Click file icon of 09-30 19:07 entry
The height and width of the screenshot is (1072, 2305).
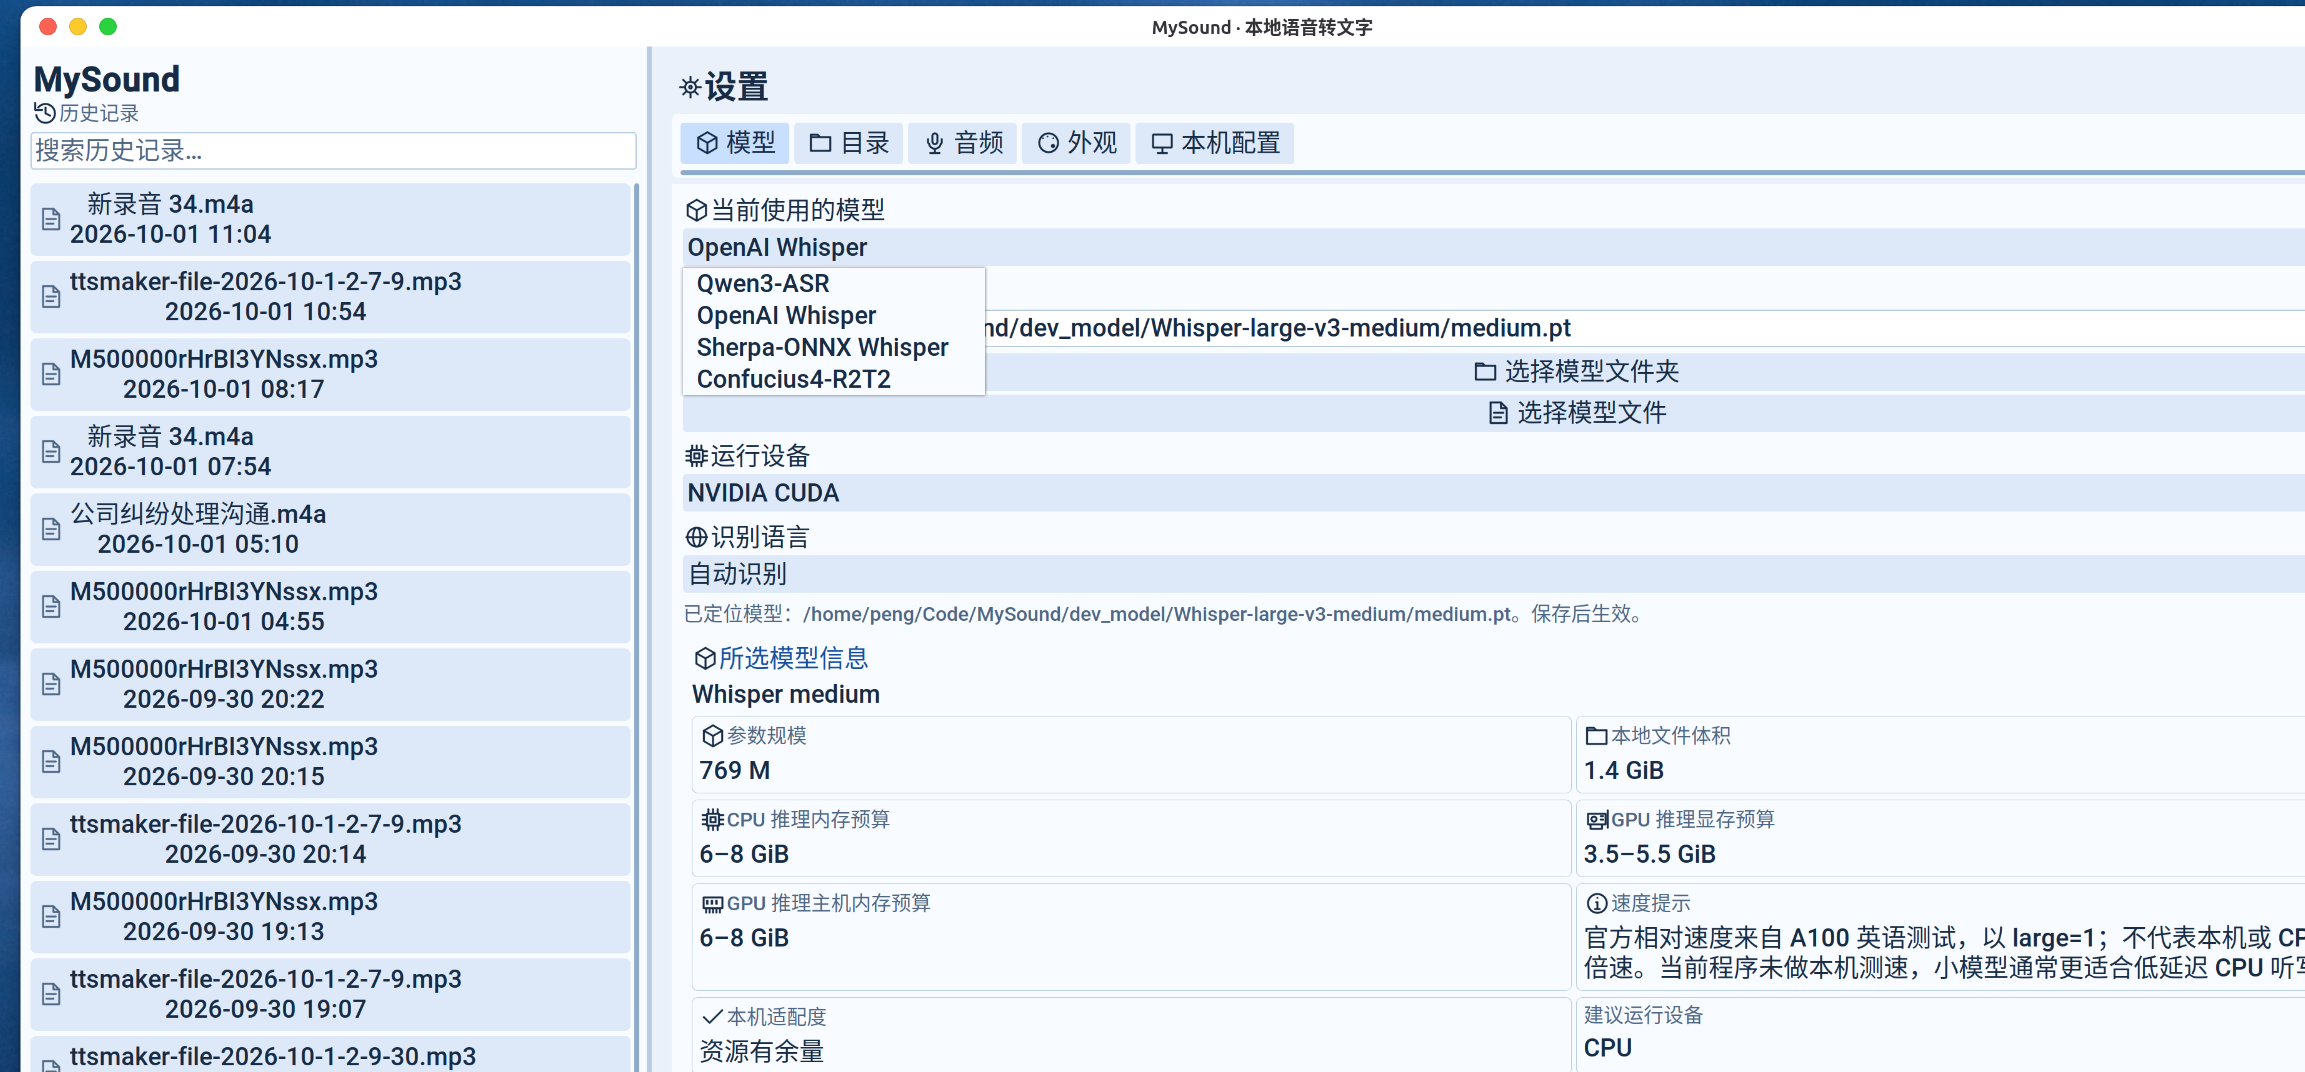point(51,994)
